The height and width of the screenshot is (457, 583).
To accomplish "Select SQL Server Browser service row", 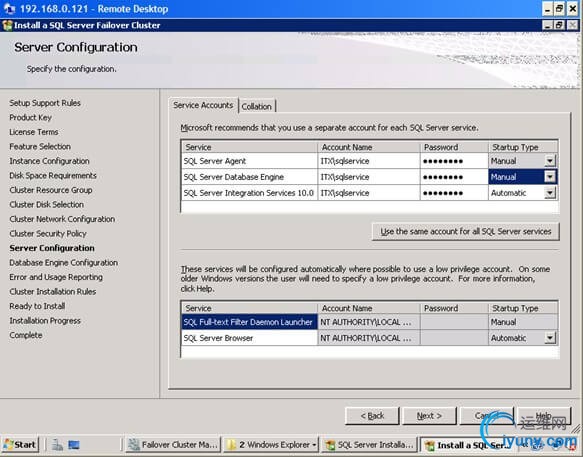I will [x=249, y=338].
